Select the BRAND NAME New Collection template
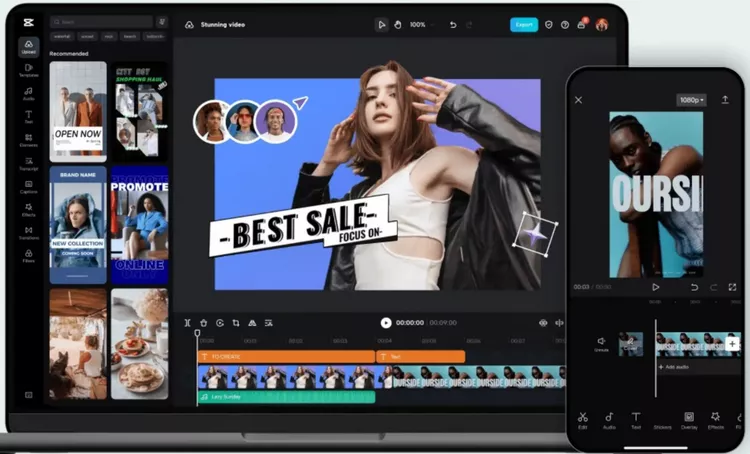This screenshot has width=750, height=454. pyautogui.click(x=78, y=225)
